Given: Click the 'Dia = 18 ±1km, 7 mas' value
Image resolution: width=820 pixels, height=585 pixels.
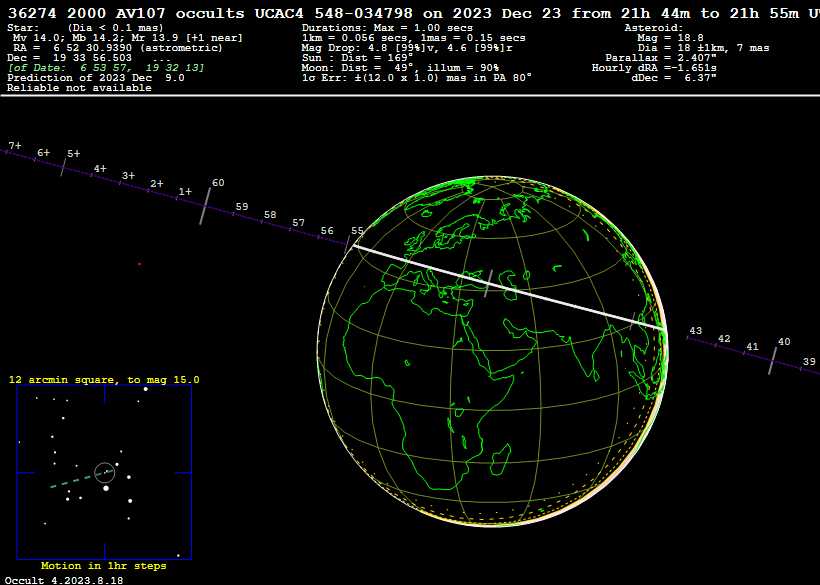Looking at the screenshot, I should 703,48.
